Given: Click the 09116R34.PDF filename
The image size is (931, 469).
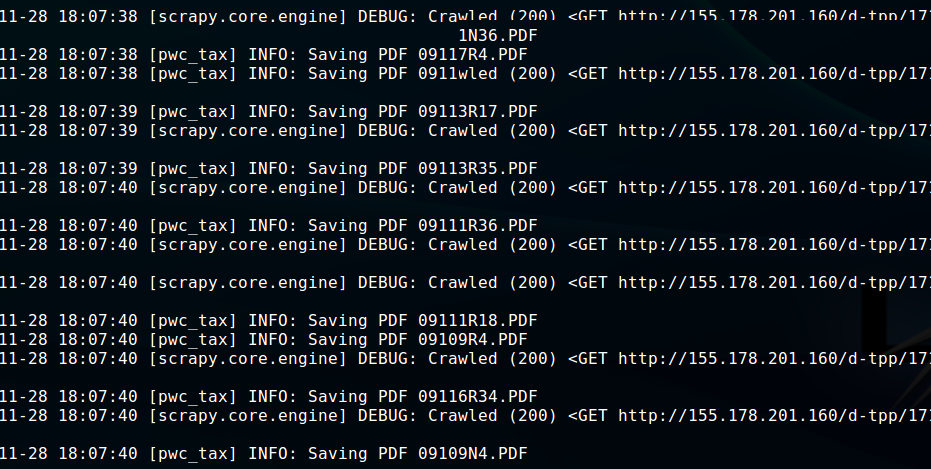Looking at the screenshot, I should coord(477,397).
